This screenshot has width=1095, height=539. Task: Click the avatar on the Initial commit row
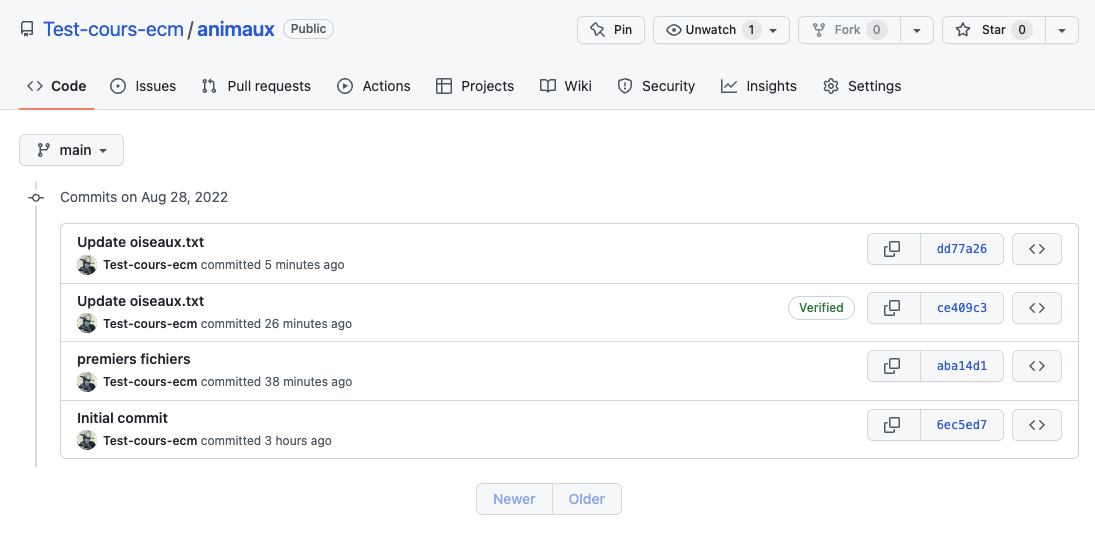(x=87, y=440)
